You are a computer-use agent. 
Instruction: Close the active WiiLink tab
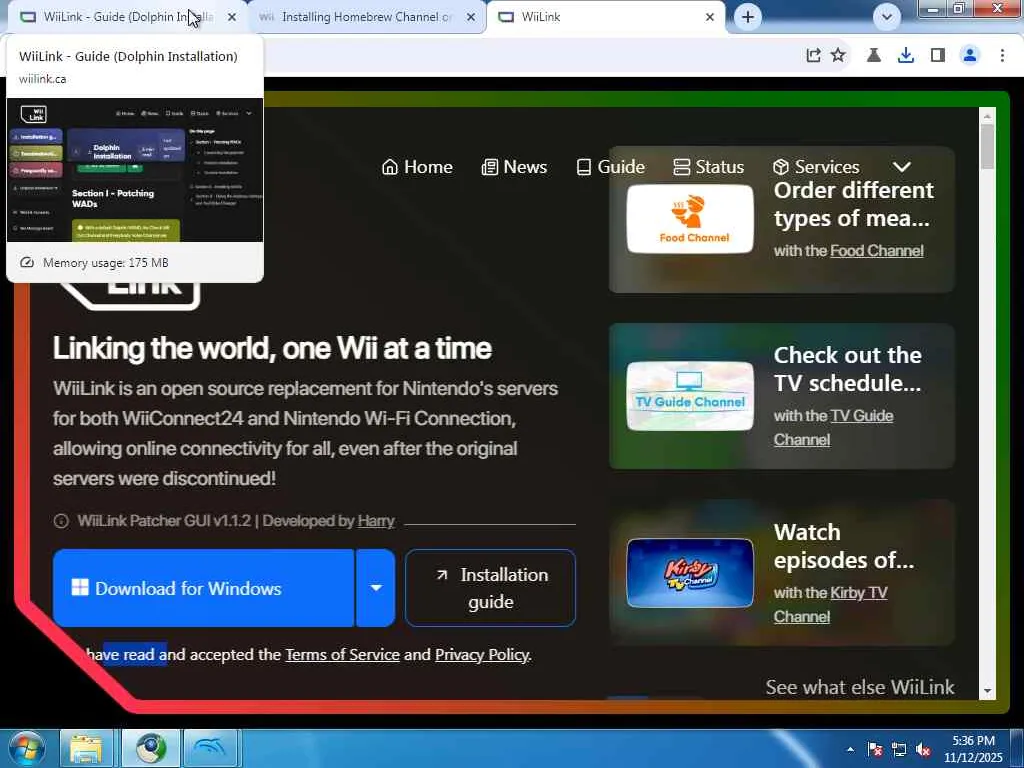pos(710,18)
